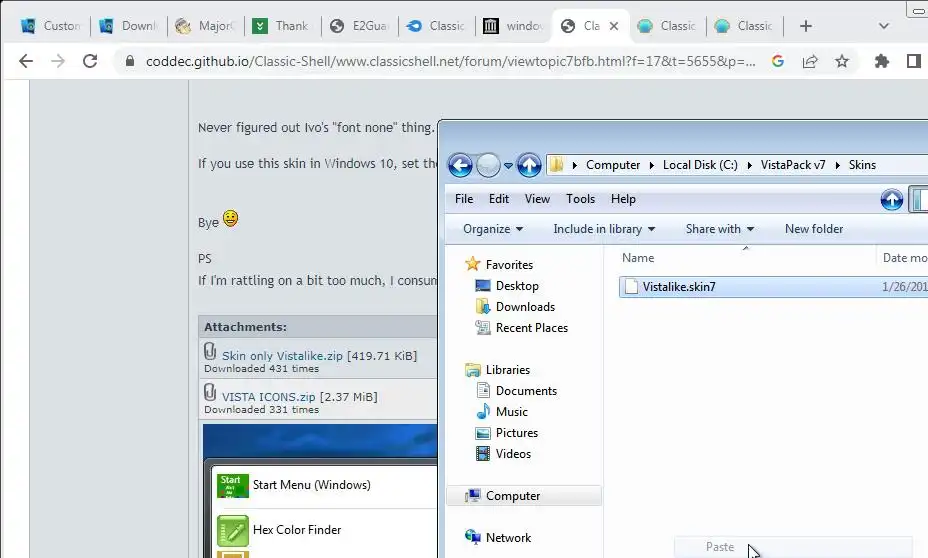This screenshot has width=928, height=558.
Task: Click the browser forward arrow
Action: coord(57,61)
